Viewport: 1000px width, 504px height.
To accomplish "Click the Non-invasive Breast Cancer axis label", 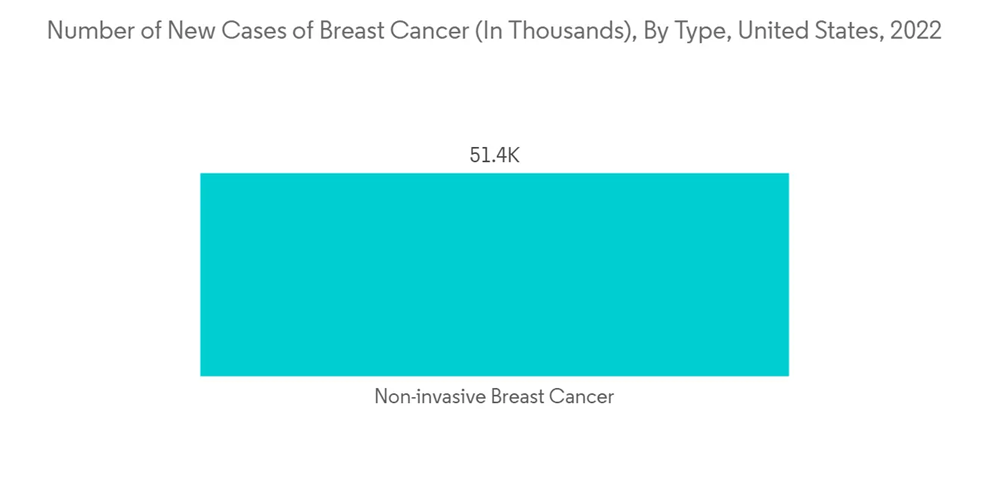I will tap(494, 397).
